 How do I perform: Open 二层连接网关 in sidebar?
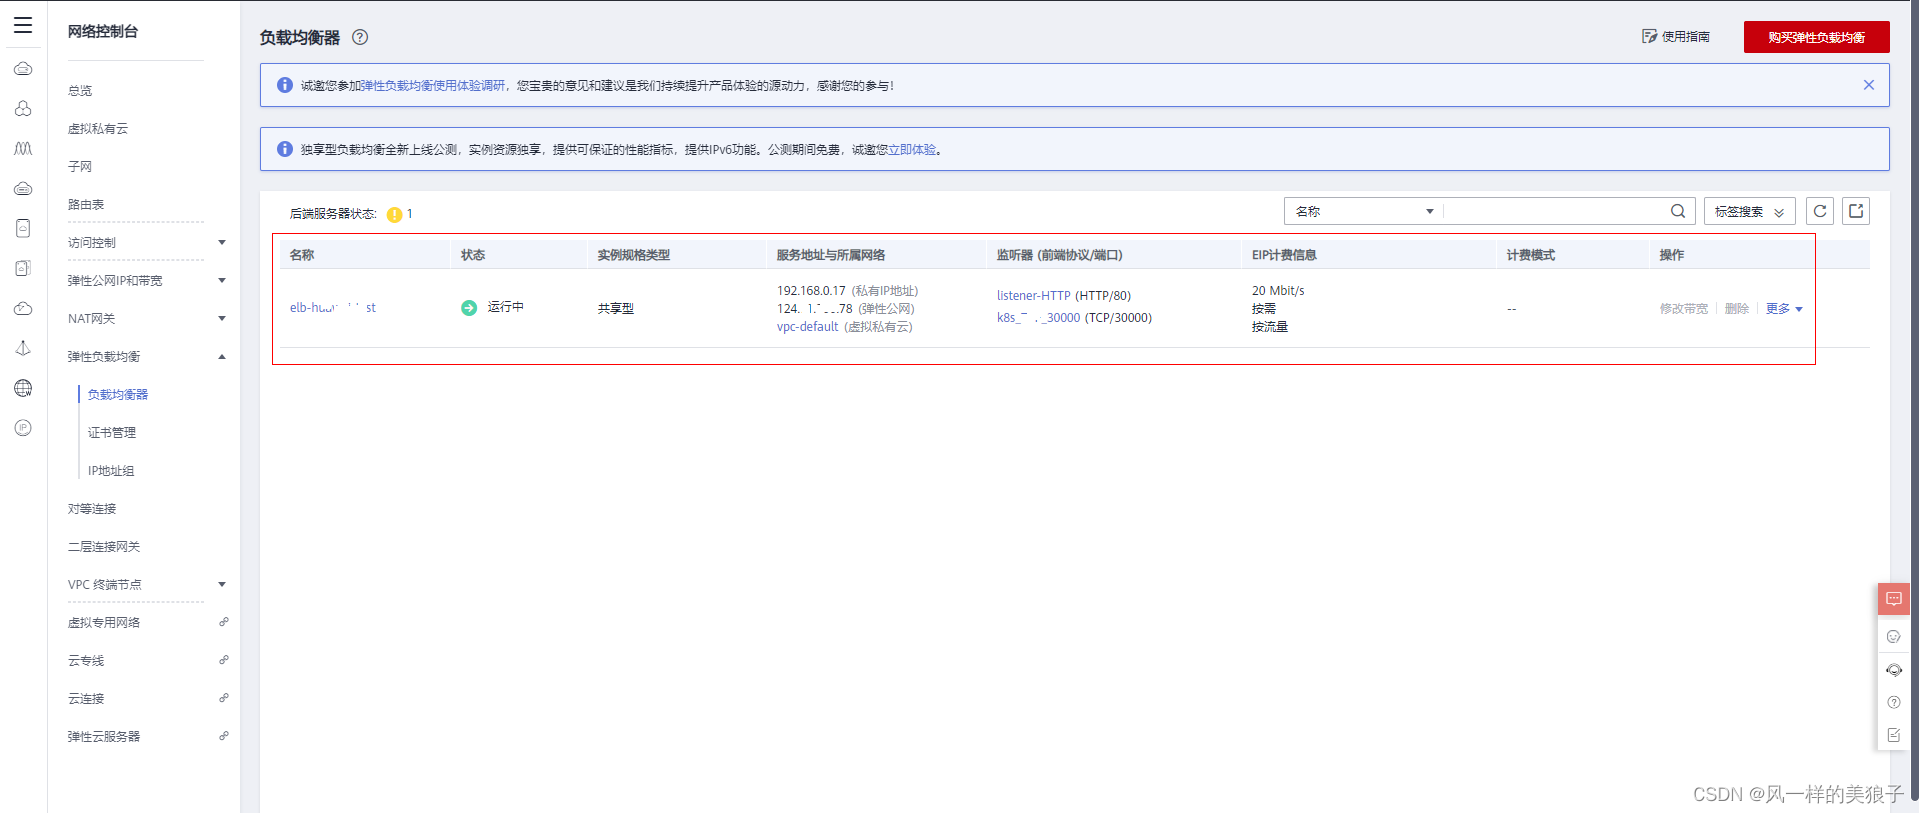pyautogui.click(x=104, y=547)
